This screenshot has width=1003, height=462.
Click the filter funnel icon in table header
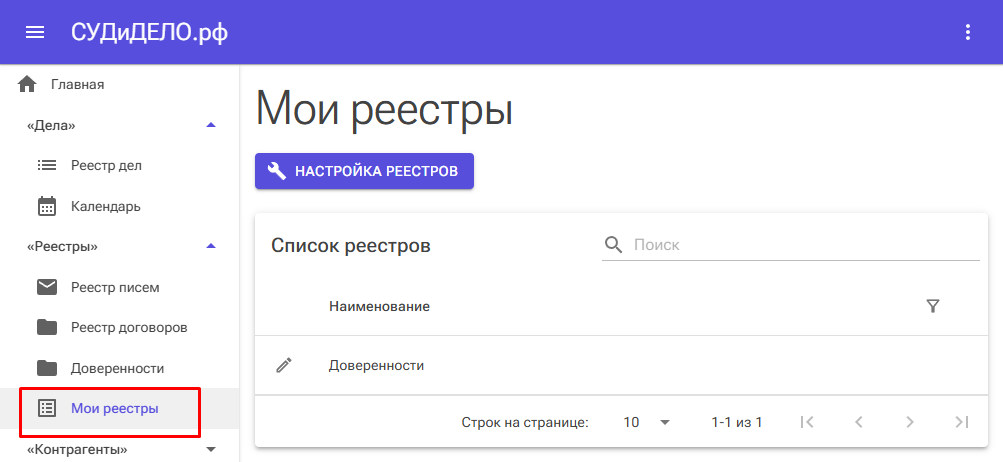(933, 306)
